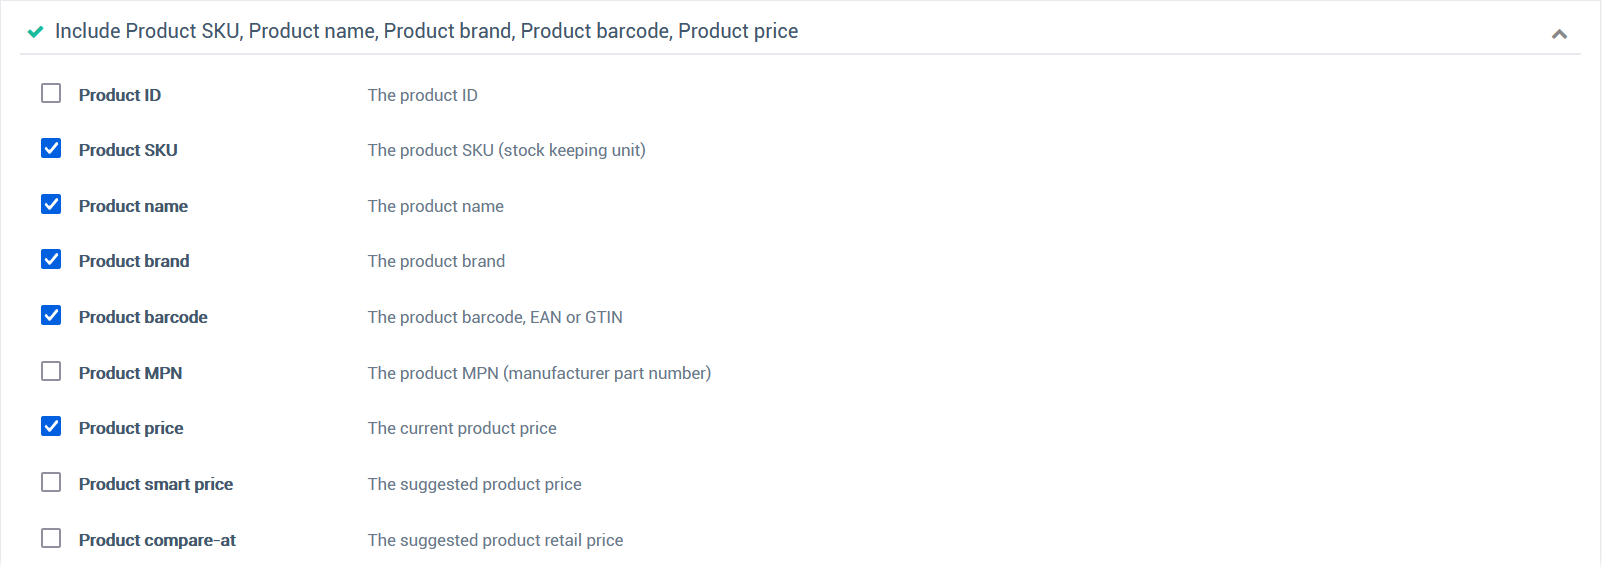Click 'The product MPN (manufacturer part number)' text
This screenshot has width=1602, height=572.
(539, 373)
